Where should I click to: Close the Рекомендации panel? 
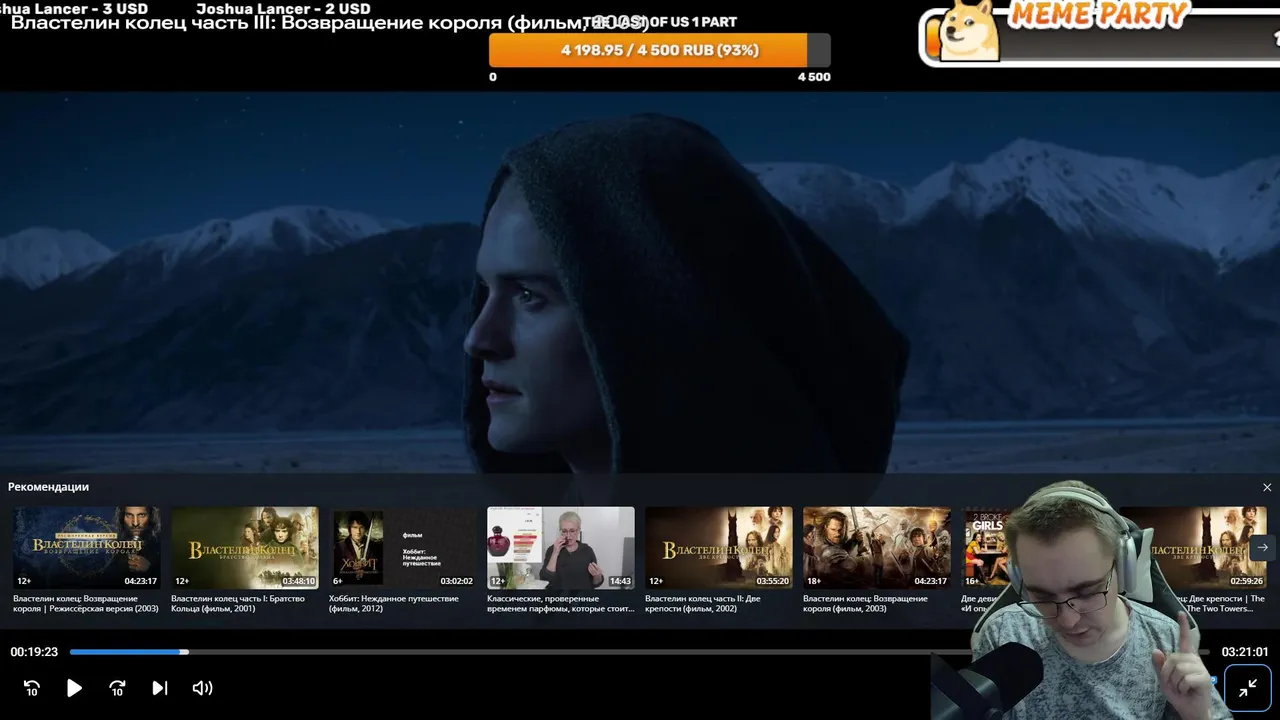1267,488
